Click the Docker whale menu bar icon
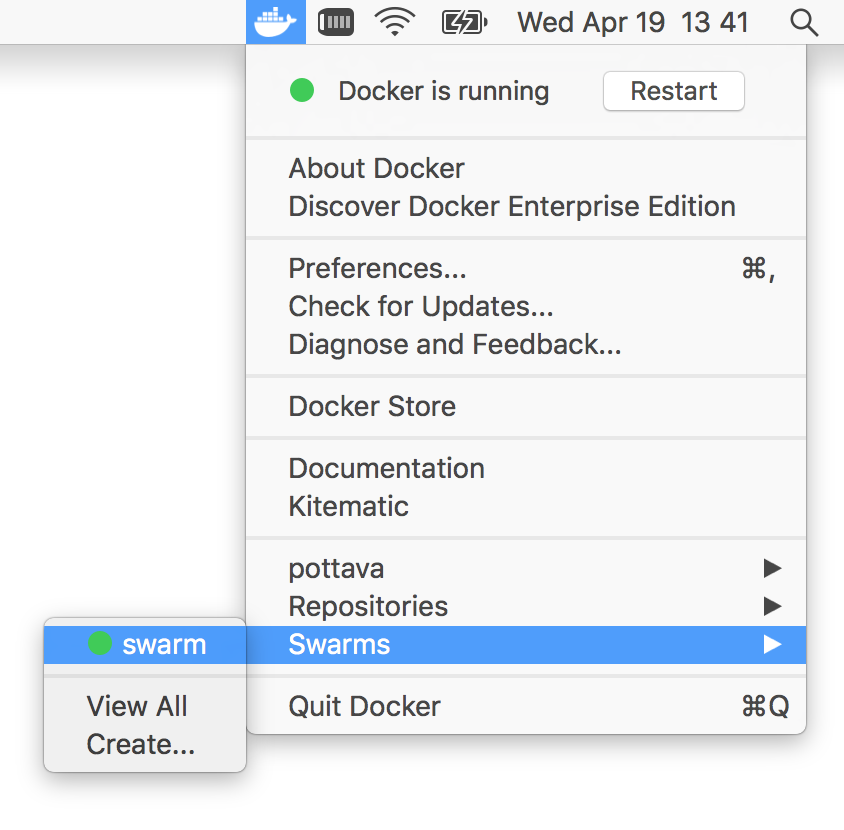The height and width of the screenshot is (830, 844). click(x=276, y=22)
